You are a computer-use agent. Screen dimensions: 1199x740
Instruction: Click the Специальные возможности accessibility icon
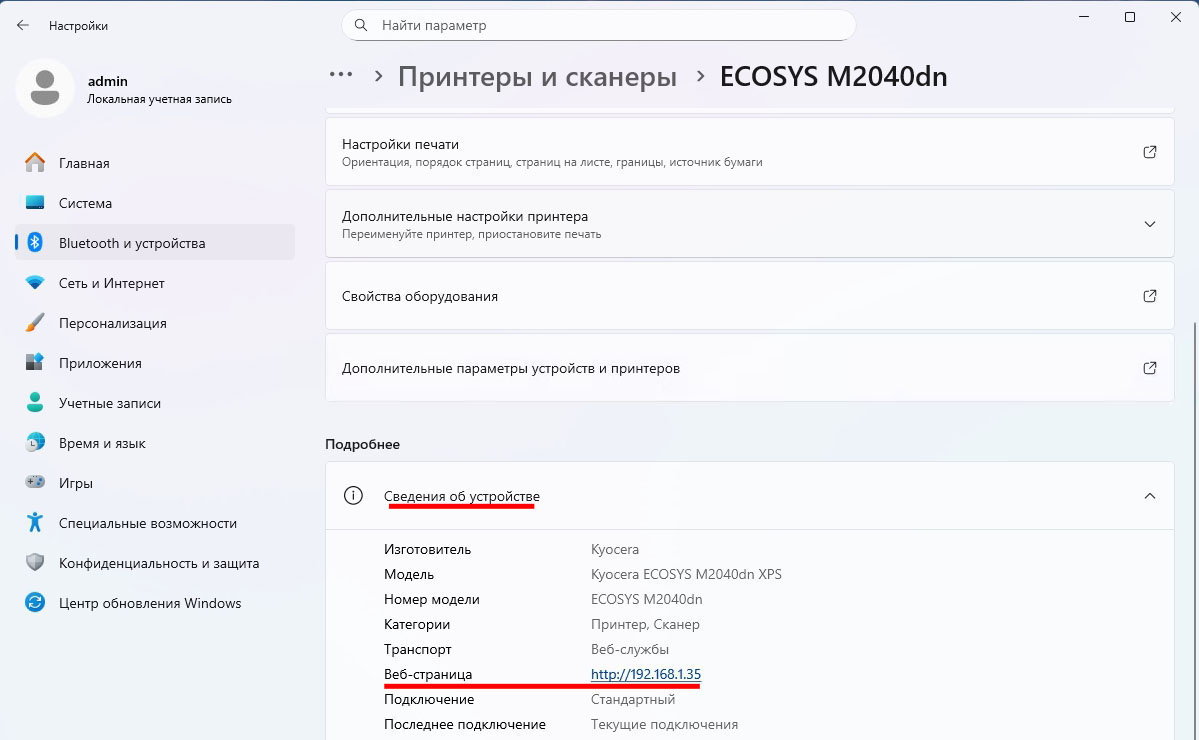coord(35,522)
